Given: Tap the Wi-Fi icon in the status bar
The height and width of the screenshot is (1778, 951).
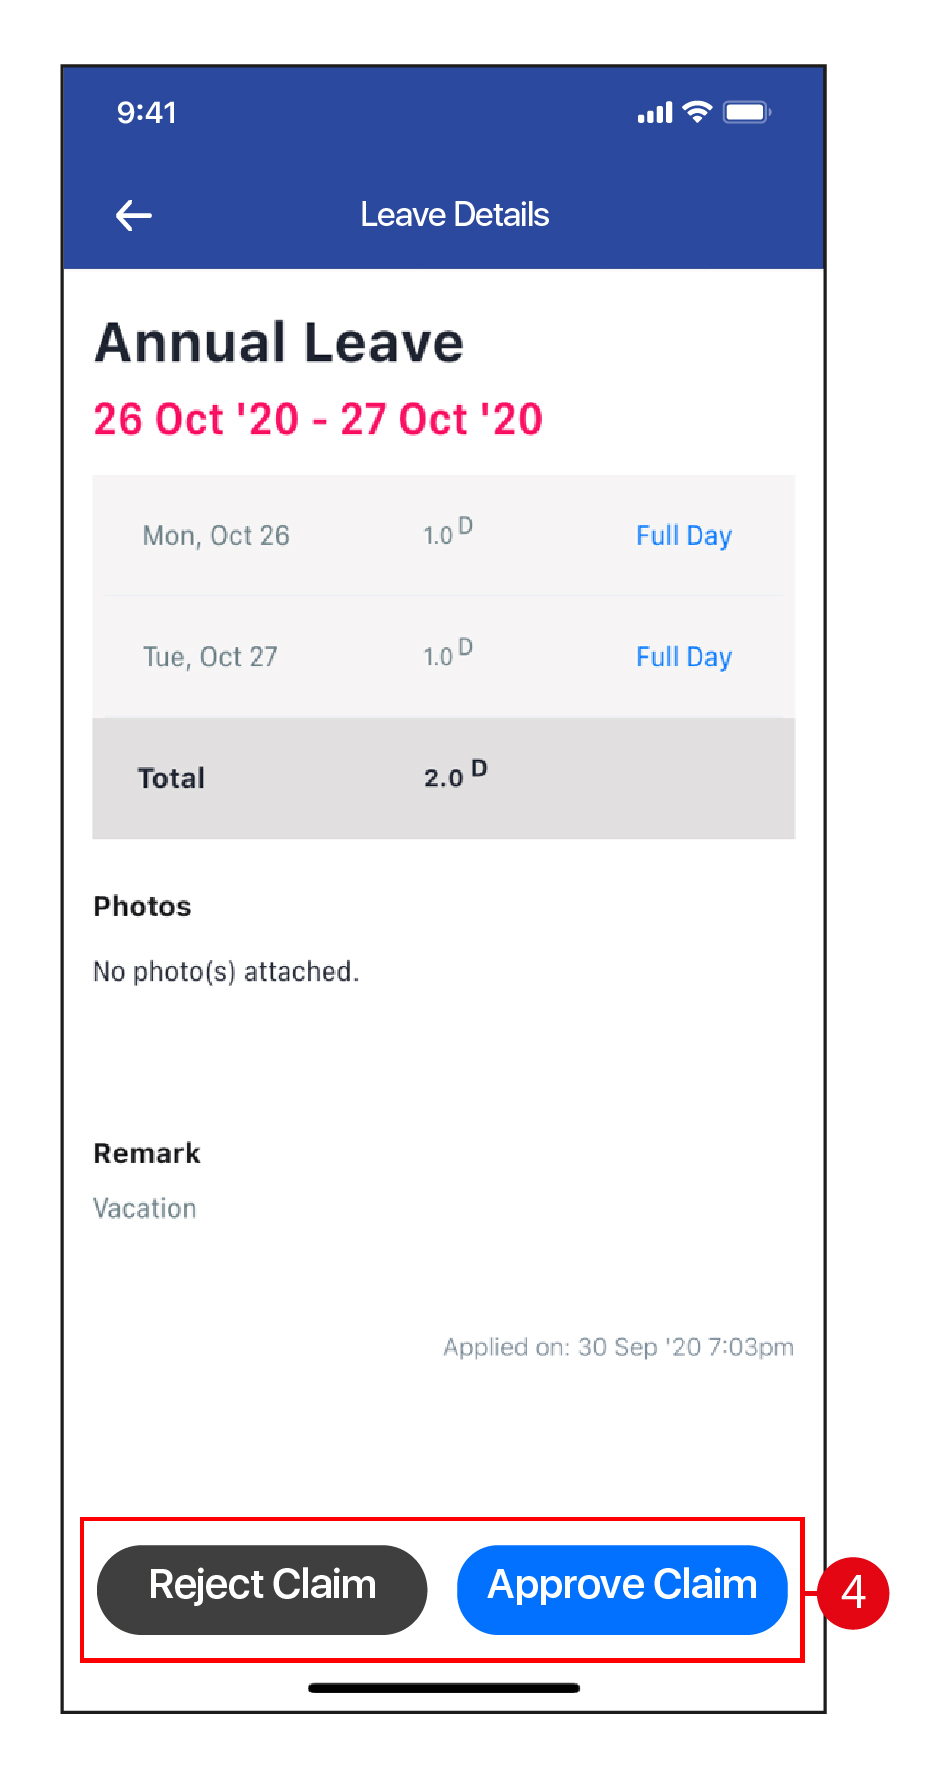Looking at the screenshot, I should pyautogui.click(x=697, y=112).
